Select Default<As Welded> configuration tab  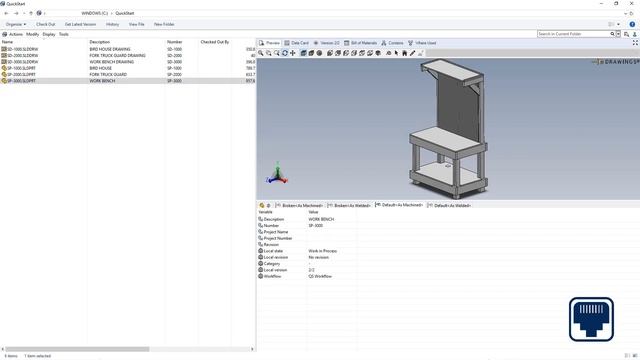pyautogui.click(x=449, y=205)
